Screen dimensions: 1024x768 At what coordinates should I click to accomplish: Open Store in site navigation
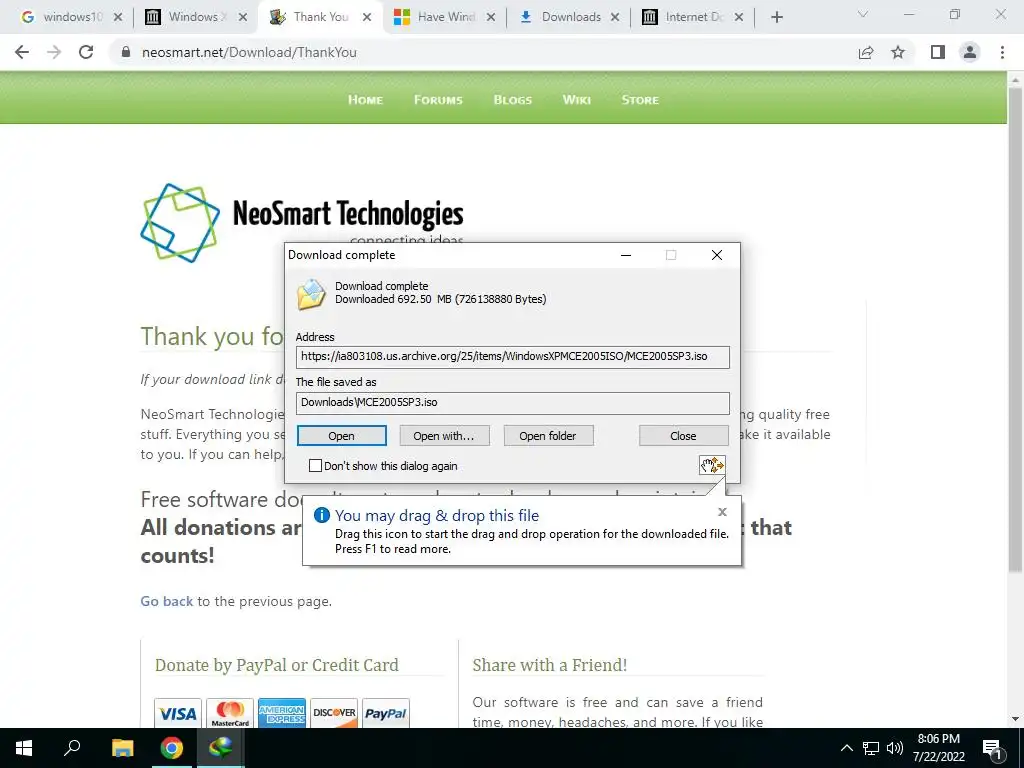coord(640,100)
